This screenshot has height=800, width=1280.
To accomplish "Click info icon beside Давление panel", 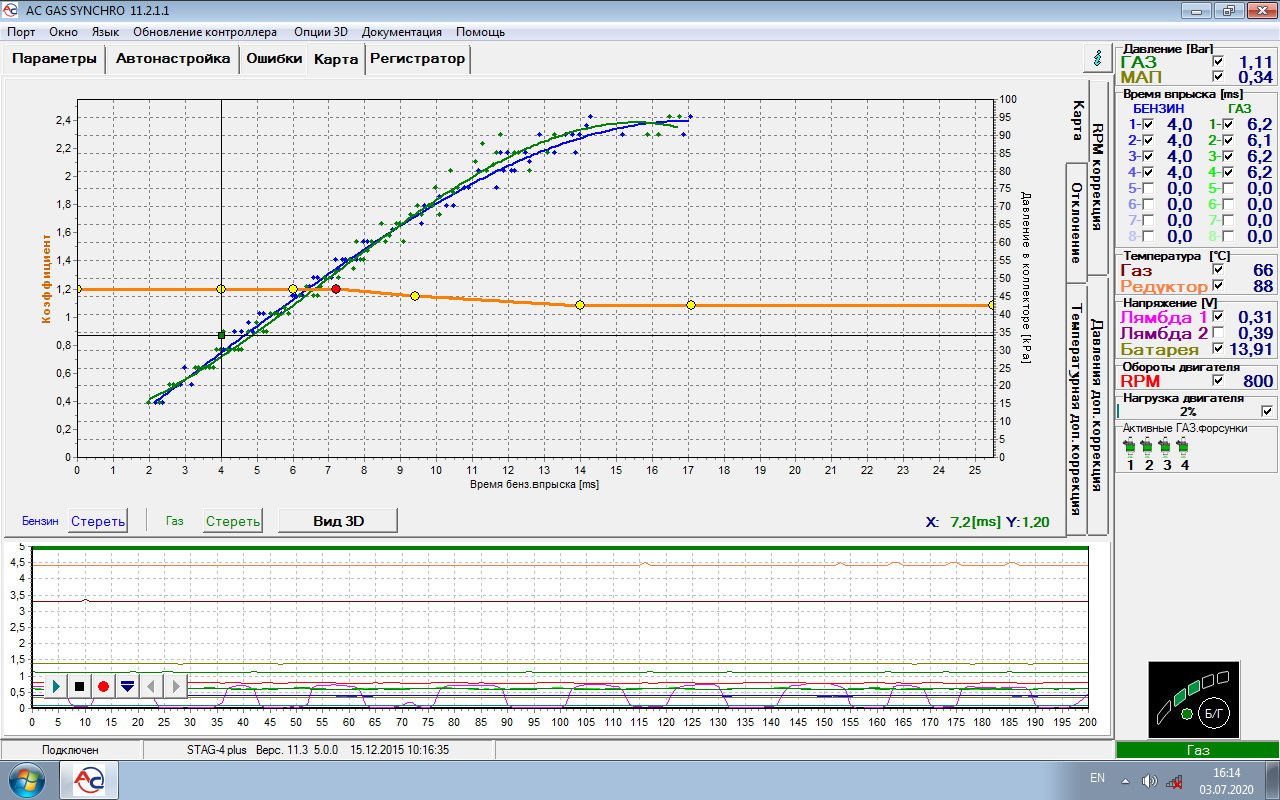I will [x=1099, y=57].
